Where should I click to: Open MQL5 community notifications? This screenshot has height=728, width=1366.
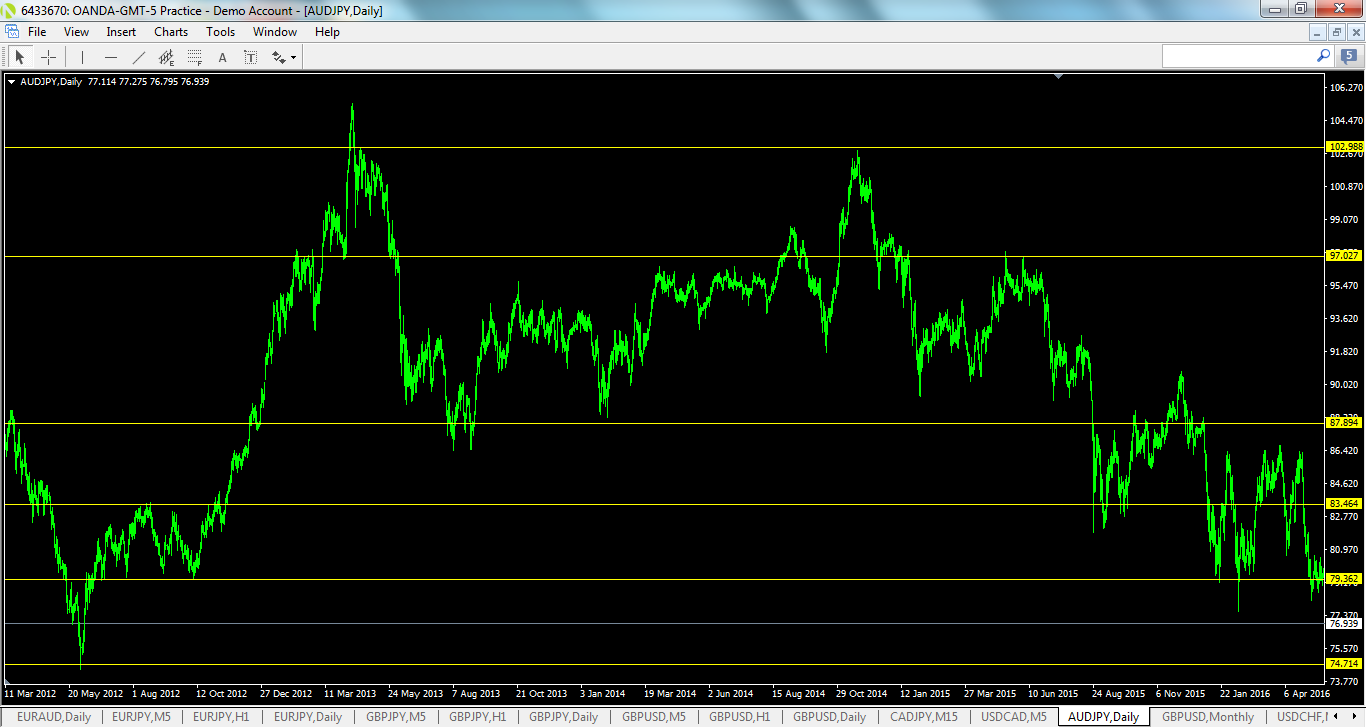pyautogui.click(x=1349, y=56)
